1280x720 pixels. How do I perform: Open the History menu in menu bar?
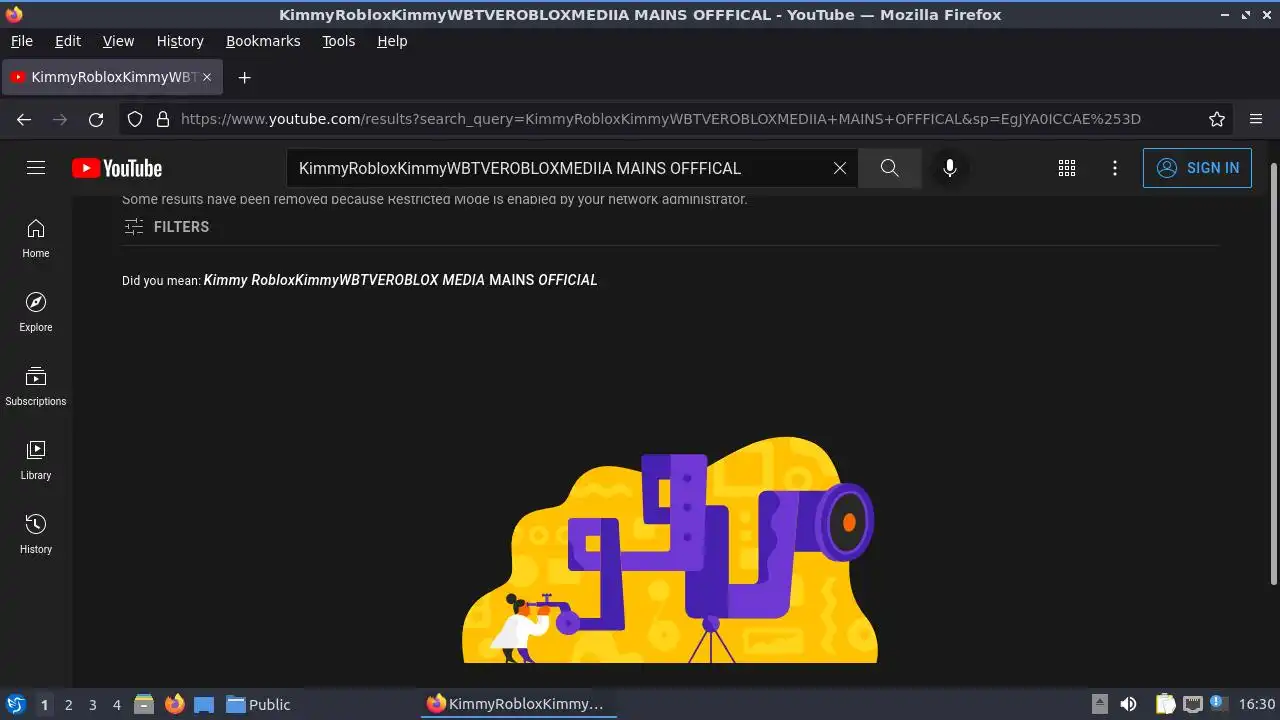[180, 41]
